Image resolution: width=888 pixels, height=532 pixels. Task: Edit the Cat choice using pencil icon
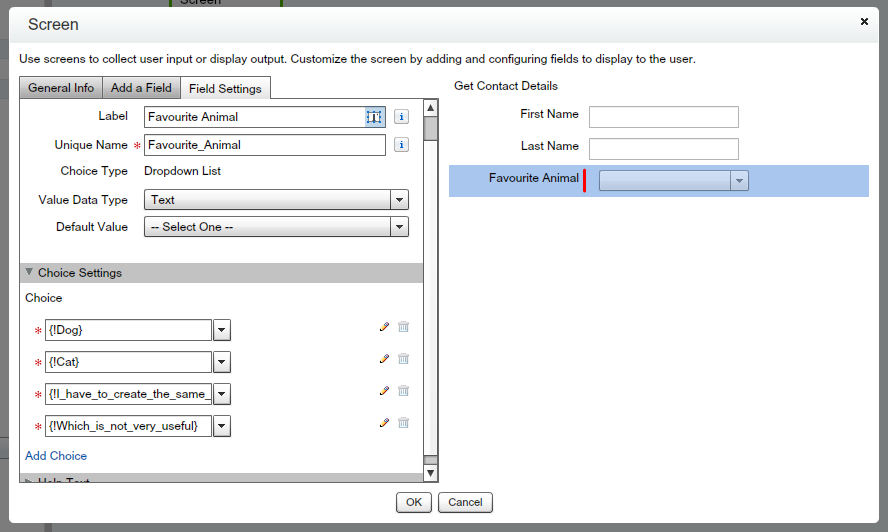[384, 359]
